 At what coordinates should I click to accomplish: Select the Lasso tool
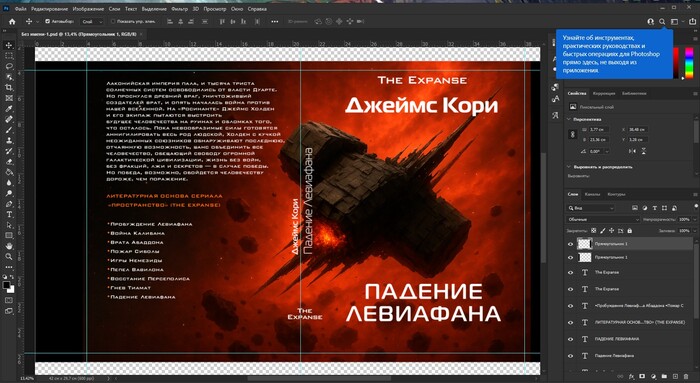click(9, 66)
